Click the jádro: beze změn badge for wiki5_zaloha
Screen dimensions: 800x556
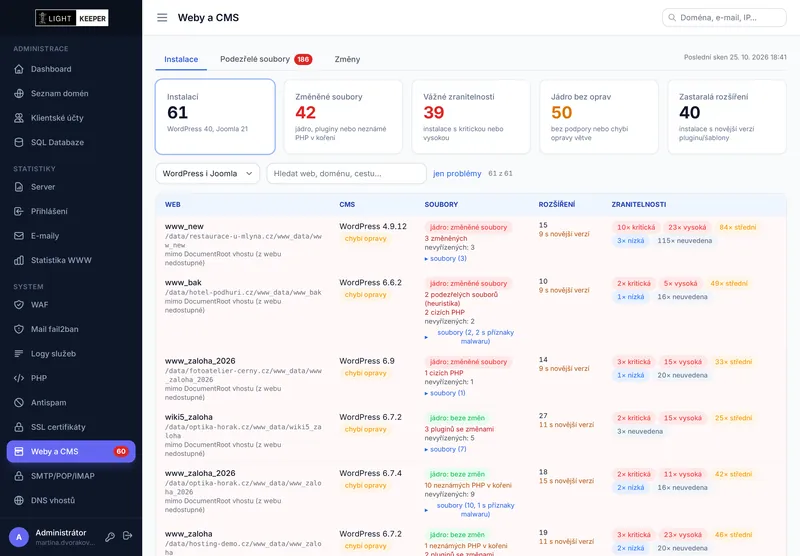[457, 418]
